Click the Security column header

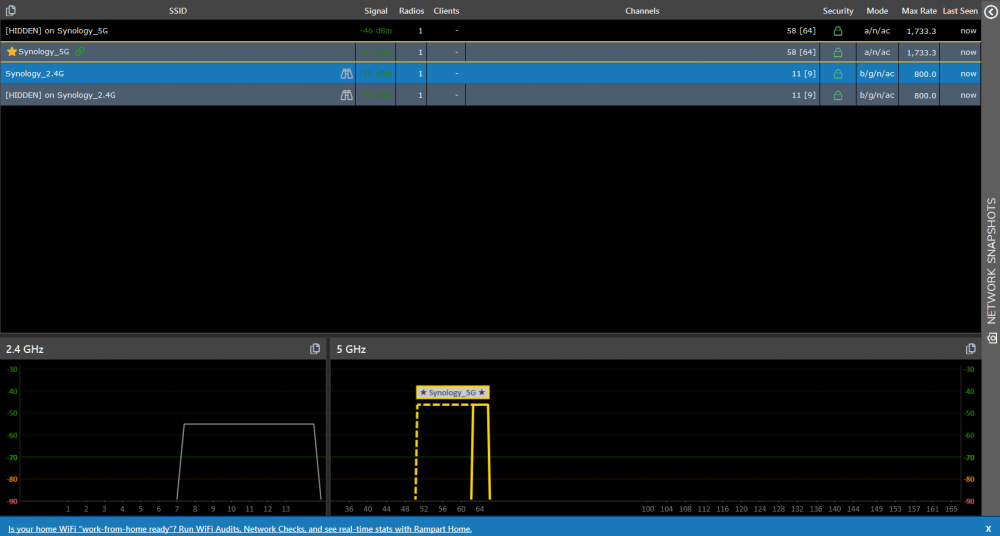838,10
